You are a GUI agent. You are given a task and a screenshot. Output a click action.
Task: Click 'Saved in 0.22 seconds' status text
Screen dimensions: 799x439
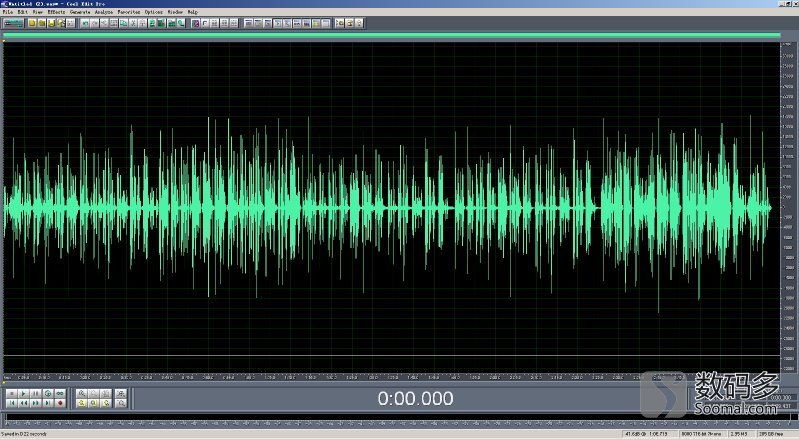[25, 434]
